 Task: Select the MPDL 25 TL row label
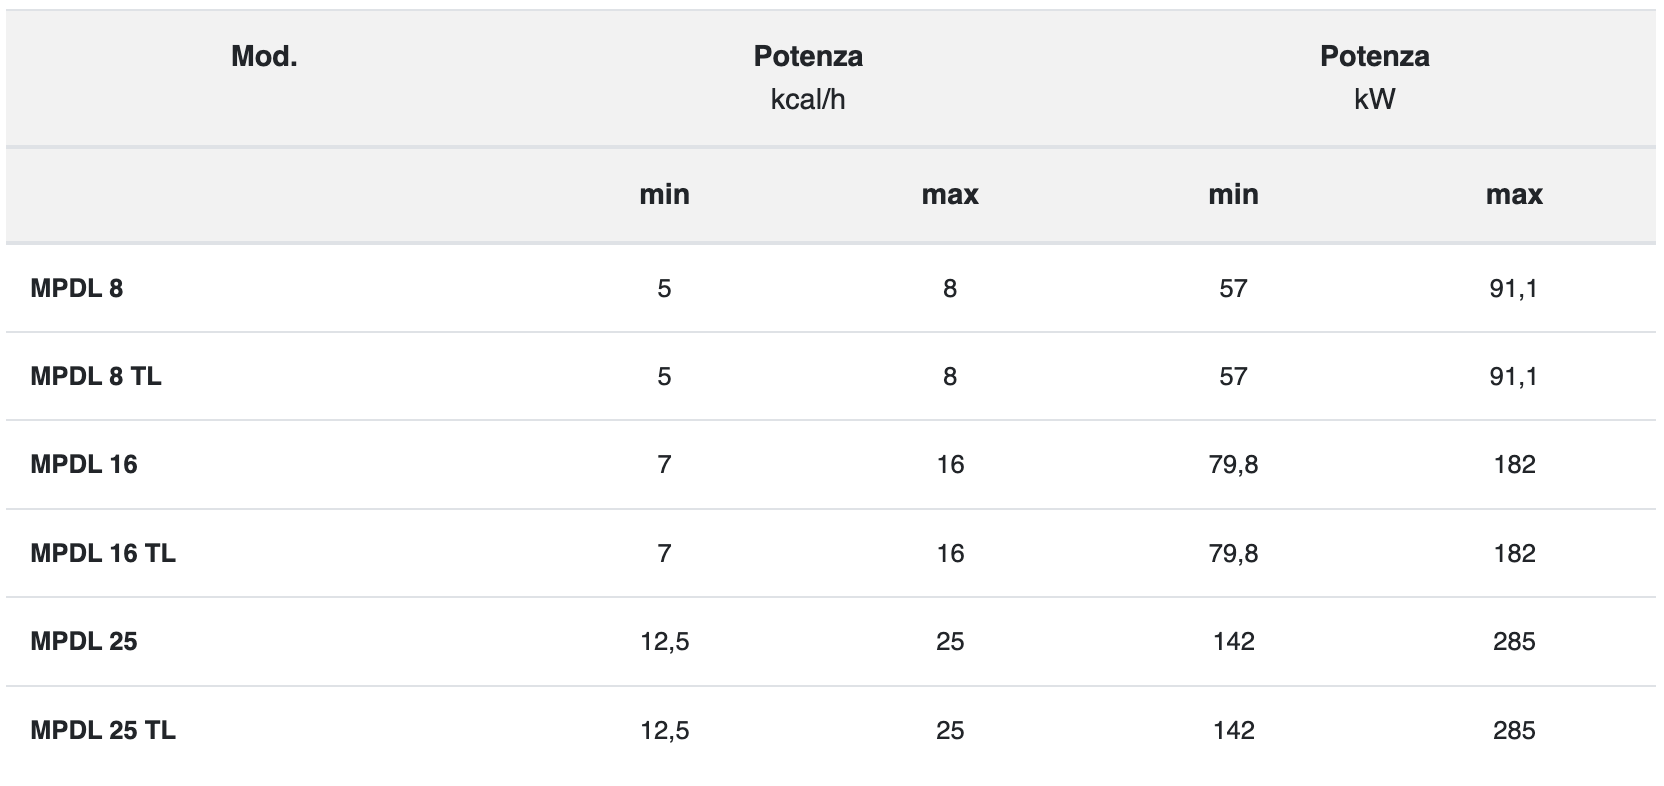click(103, 730)
